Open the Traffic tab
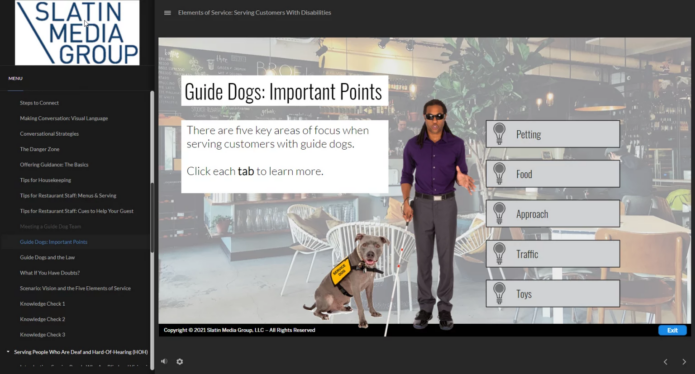Image resolution: width=695 pixels, height=374 pixels. click(x=553, y=253)
